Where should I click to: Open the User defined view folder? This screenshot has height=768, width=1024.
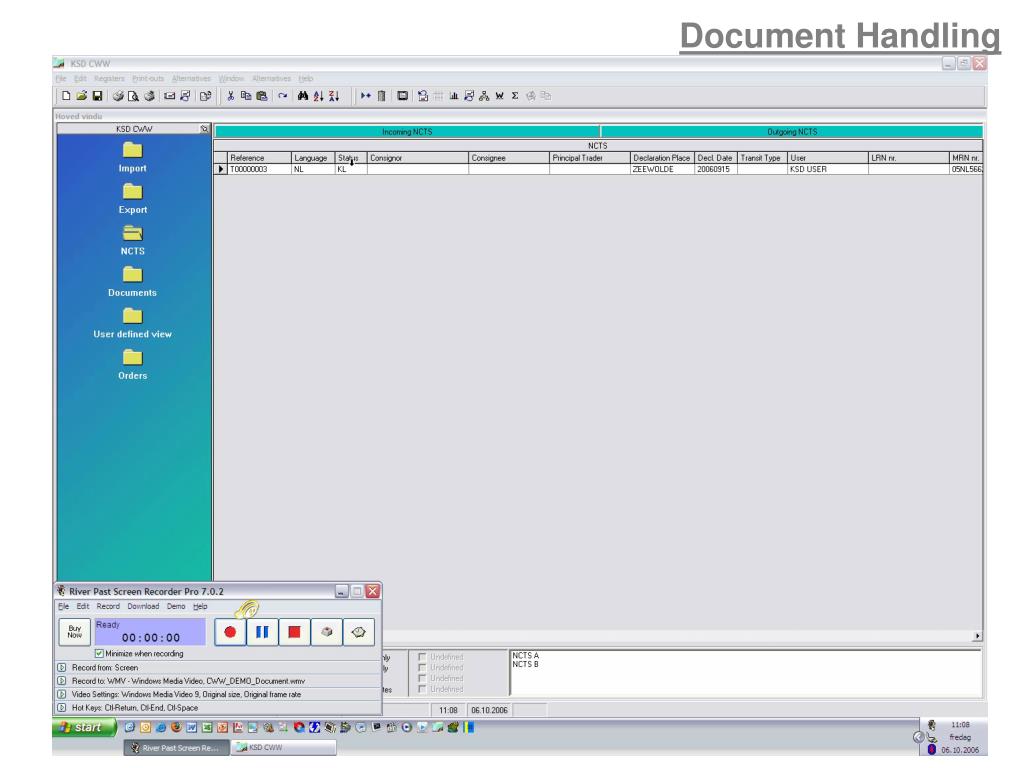(x=133, y=323)
